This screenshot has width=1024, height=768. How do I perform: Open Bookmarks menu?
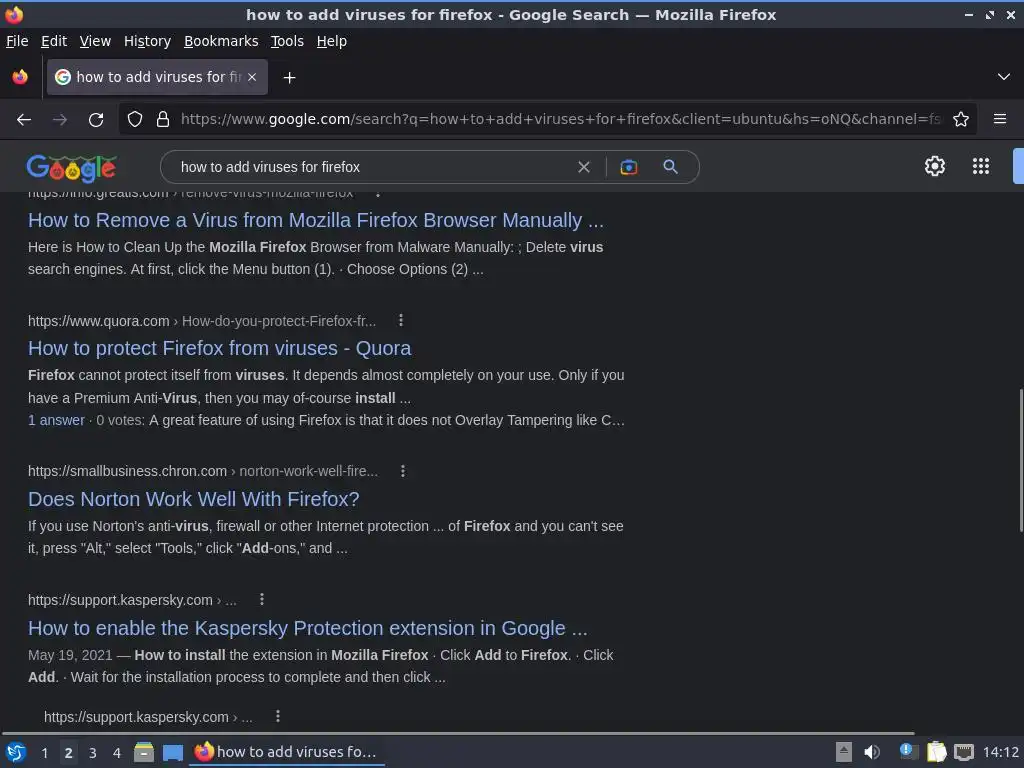221,41
